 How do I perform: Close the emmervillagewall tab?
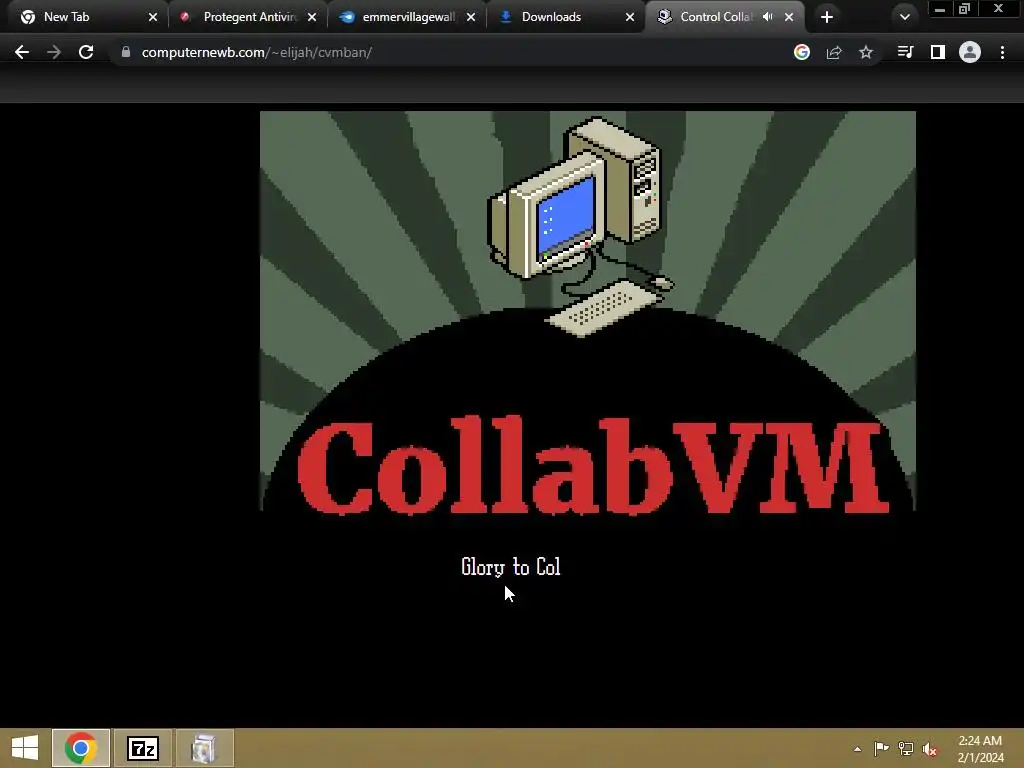point(471,17)
